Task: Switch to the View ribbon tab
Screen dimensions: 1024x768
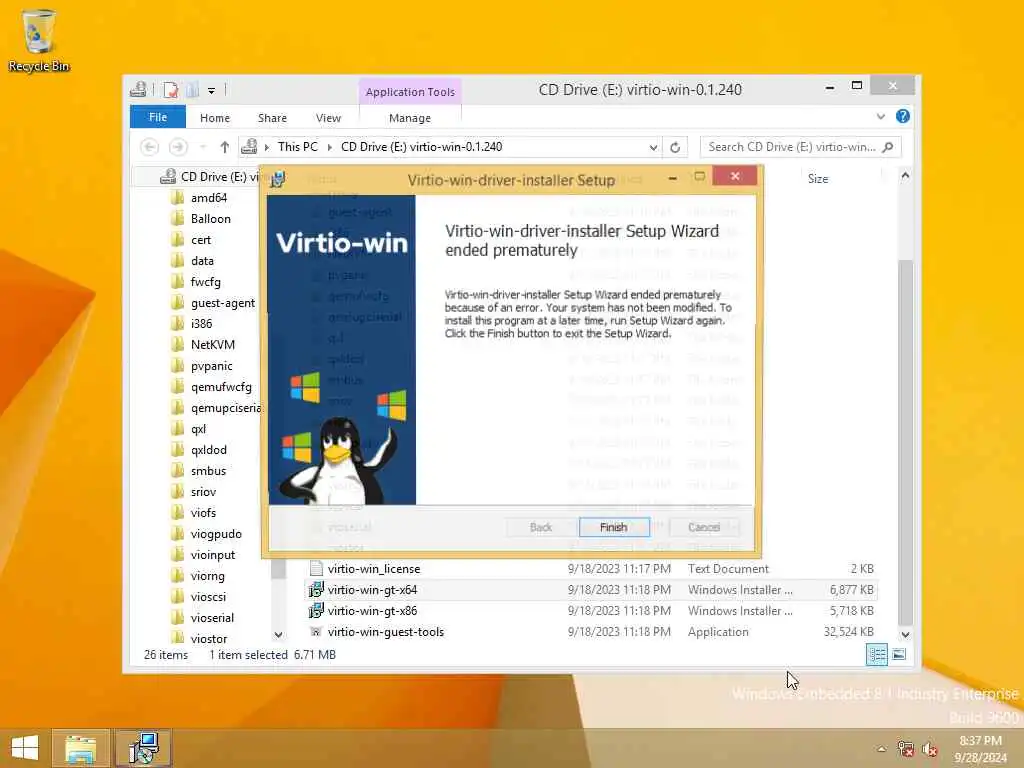Action: tap(328, 118)
